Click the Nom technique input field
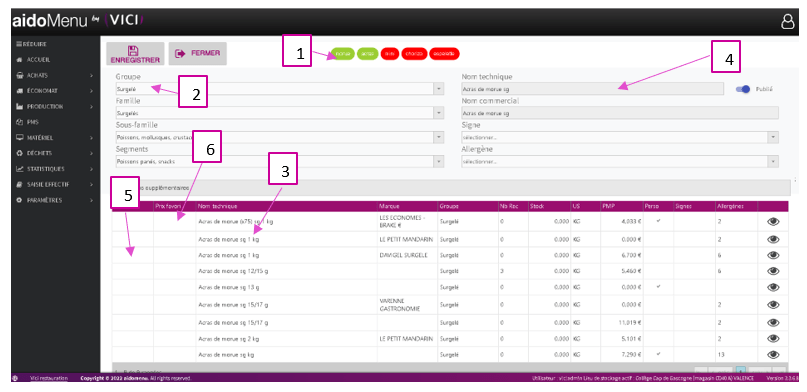807x392 pixels. point(592,89)
